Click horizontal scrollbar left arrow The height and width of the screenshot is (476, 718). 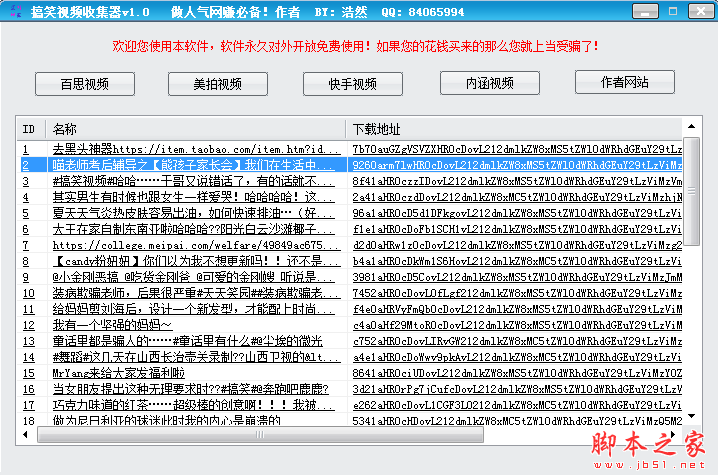26,436
